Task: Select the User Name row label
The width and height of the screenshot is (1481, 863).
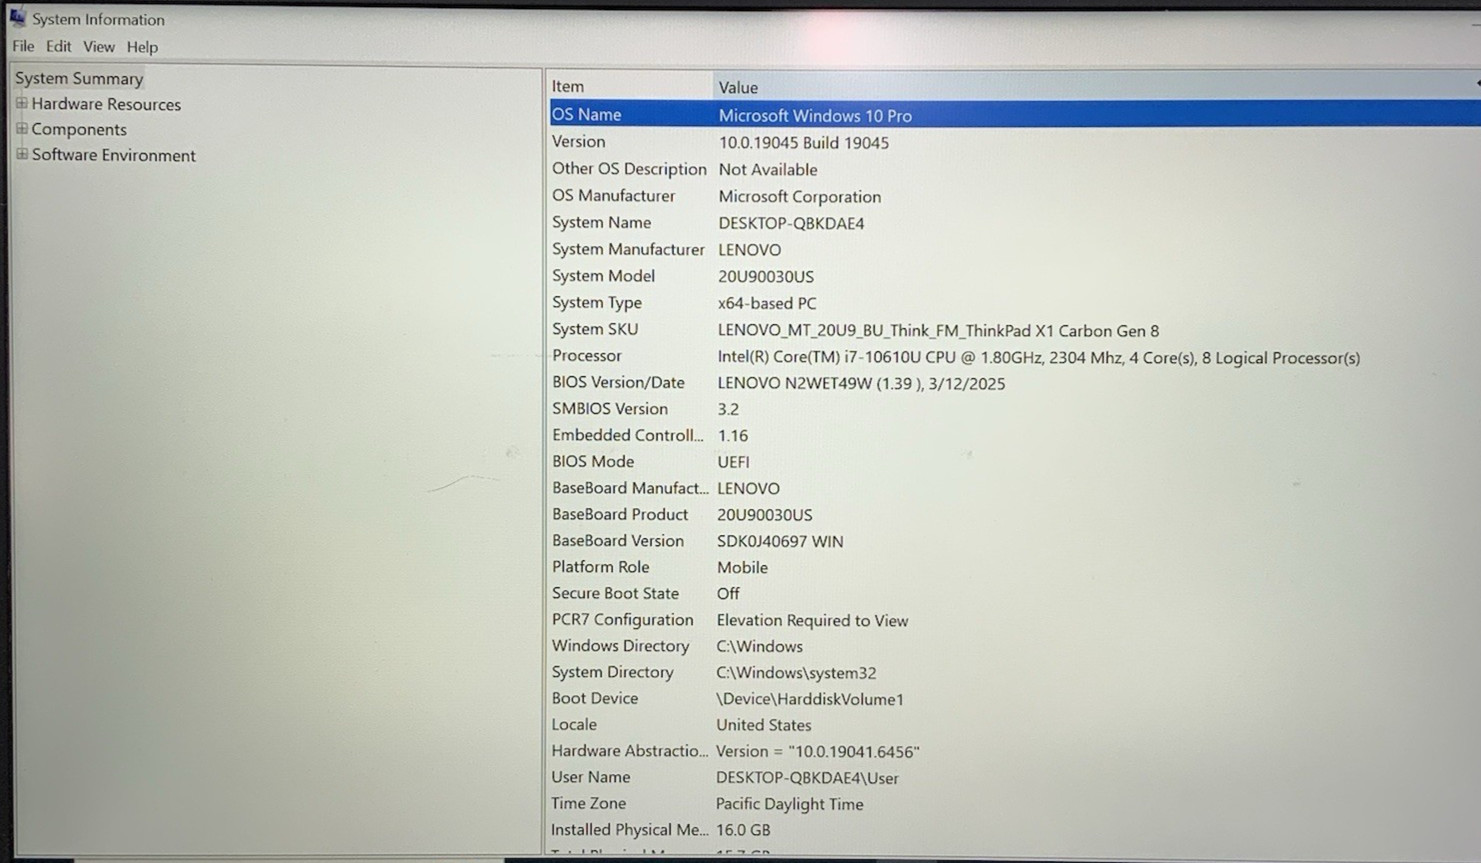Action: pos(590,777)
